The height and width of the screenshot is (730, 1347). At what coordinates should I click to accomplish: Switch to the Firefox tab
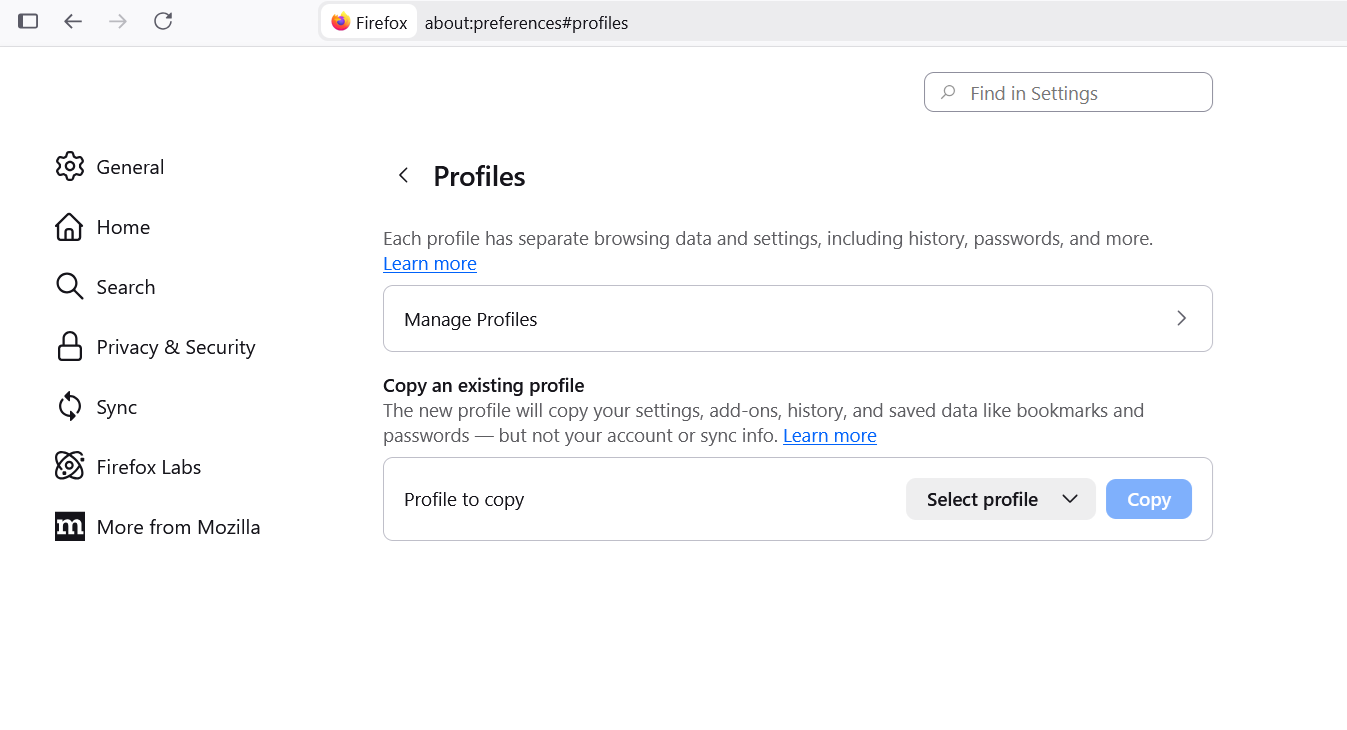368,21
